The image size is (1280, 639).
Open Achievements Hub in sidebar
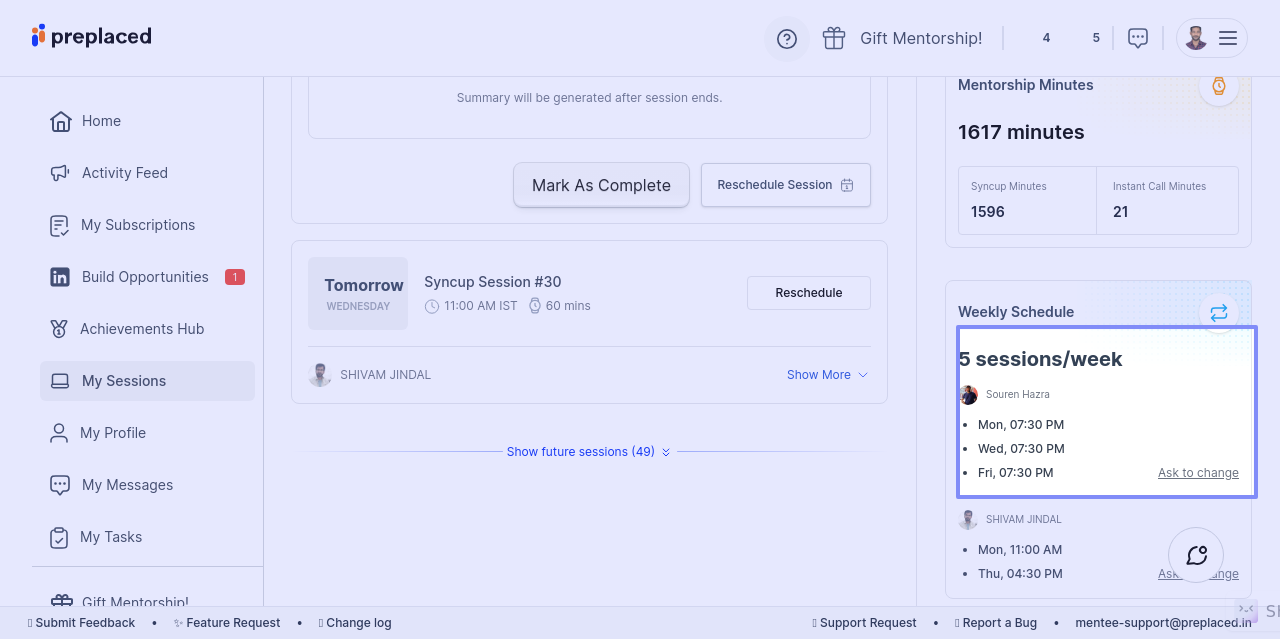(142, 329)
